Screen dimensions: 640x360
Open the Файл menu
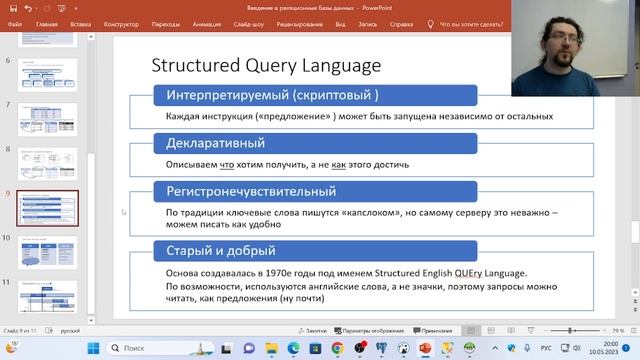click(15, 24)
